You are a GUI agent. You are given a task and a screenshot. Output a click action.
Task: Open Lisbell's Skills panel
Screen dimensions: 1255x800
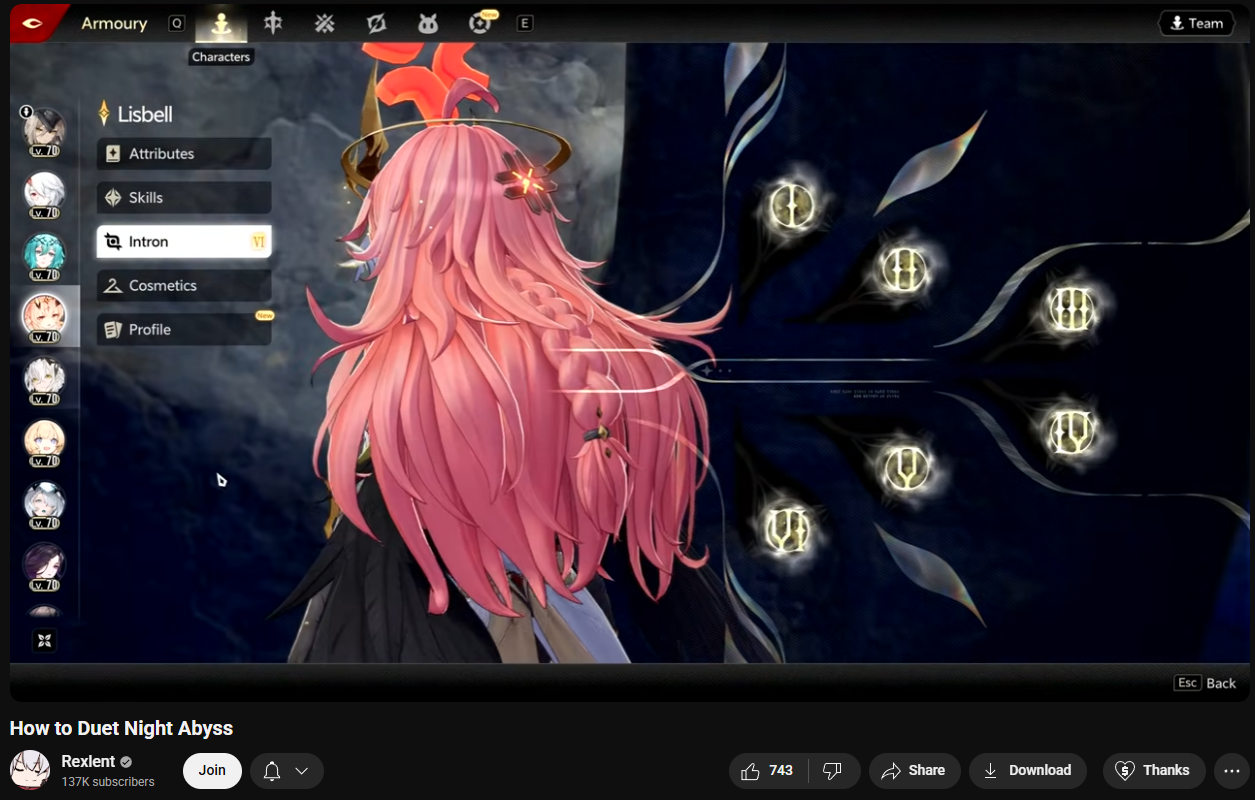(x=184, y=198)
